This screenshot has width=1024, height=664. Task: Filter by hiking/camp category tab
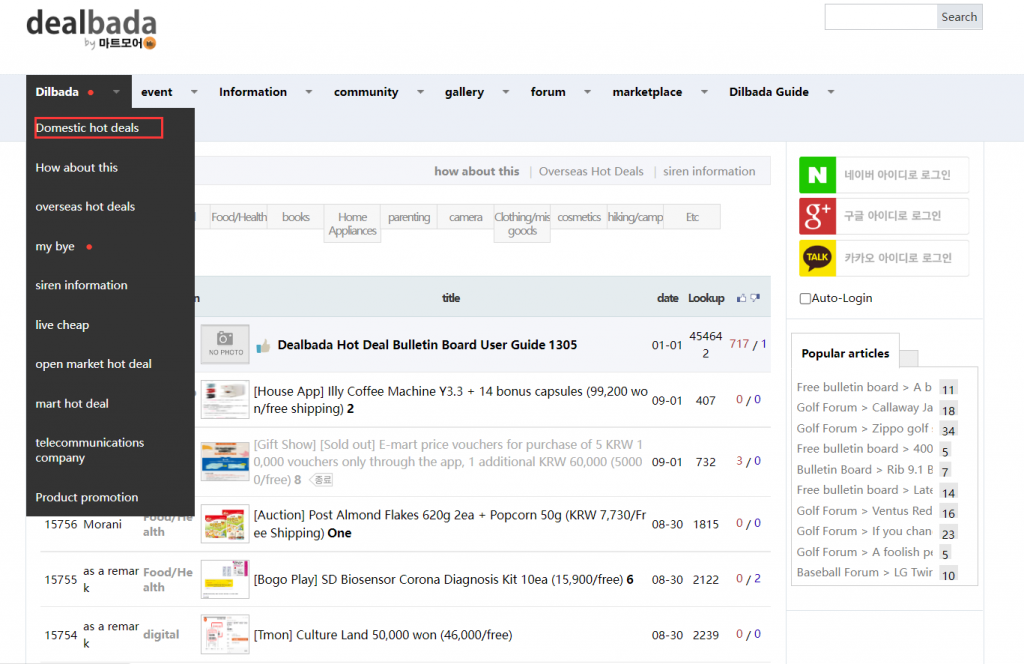[635, 217]
